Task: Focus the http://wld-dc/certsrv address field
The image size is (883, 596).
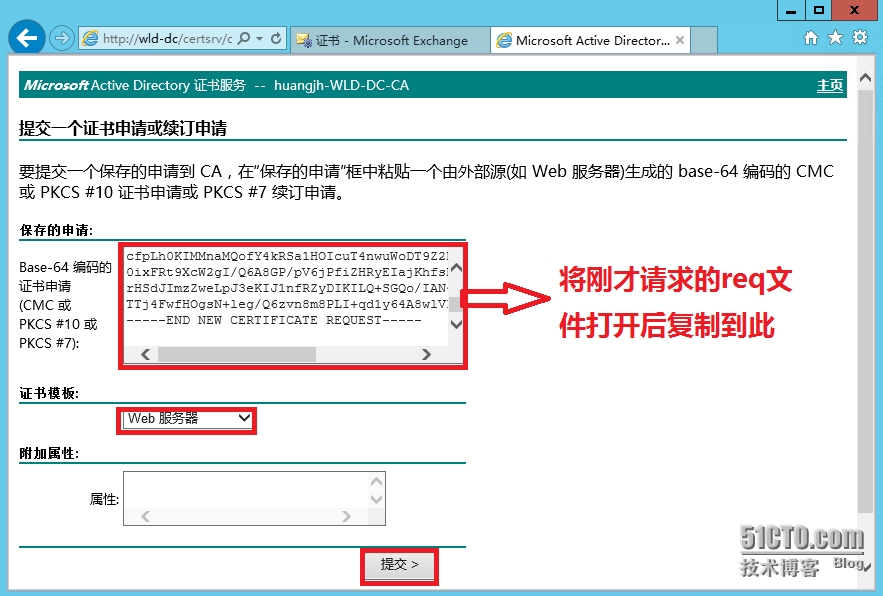Action: [x=167, y=38]
